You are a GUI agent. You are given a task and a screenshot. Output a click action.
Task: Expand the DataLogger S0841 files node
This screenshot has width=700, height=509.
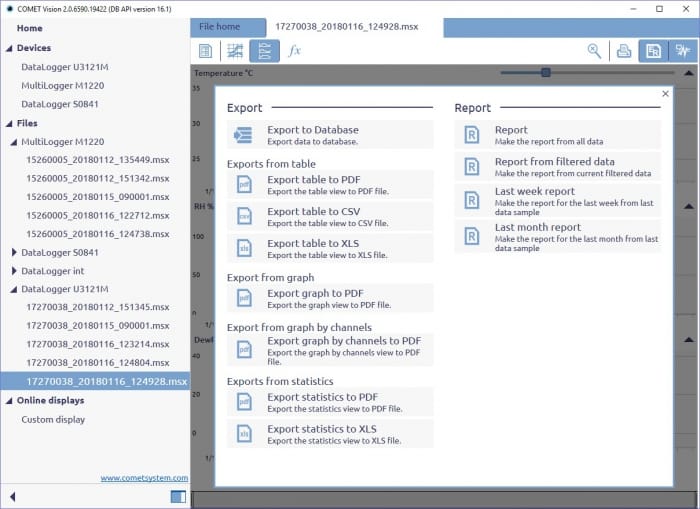click(x=14, y=253)
